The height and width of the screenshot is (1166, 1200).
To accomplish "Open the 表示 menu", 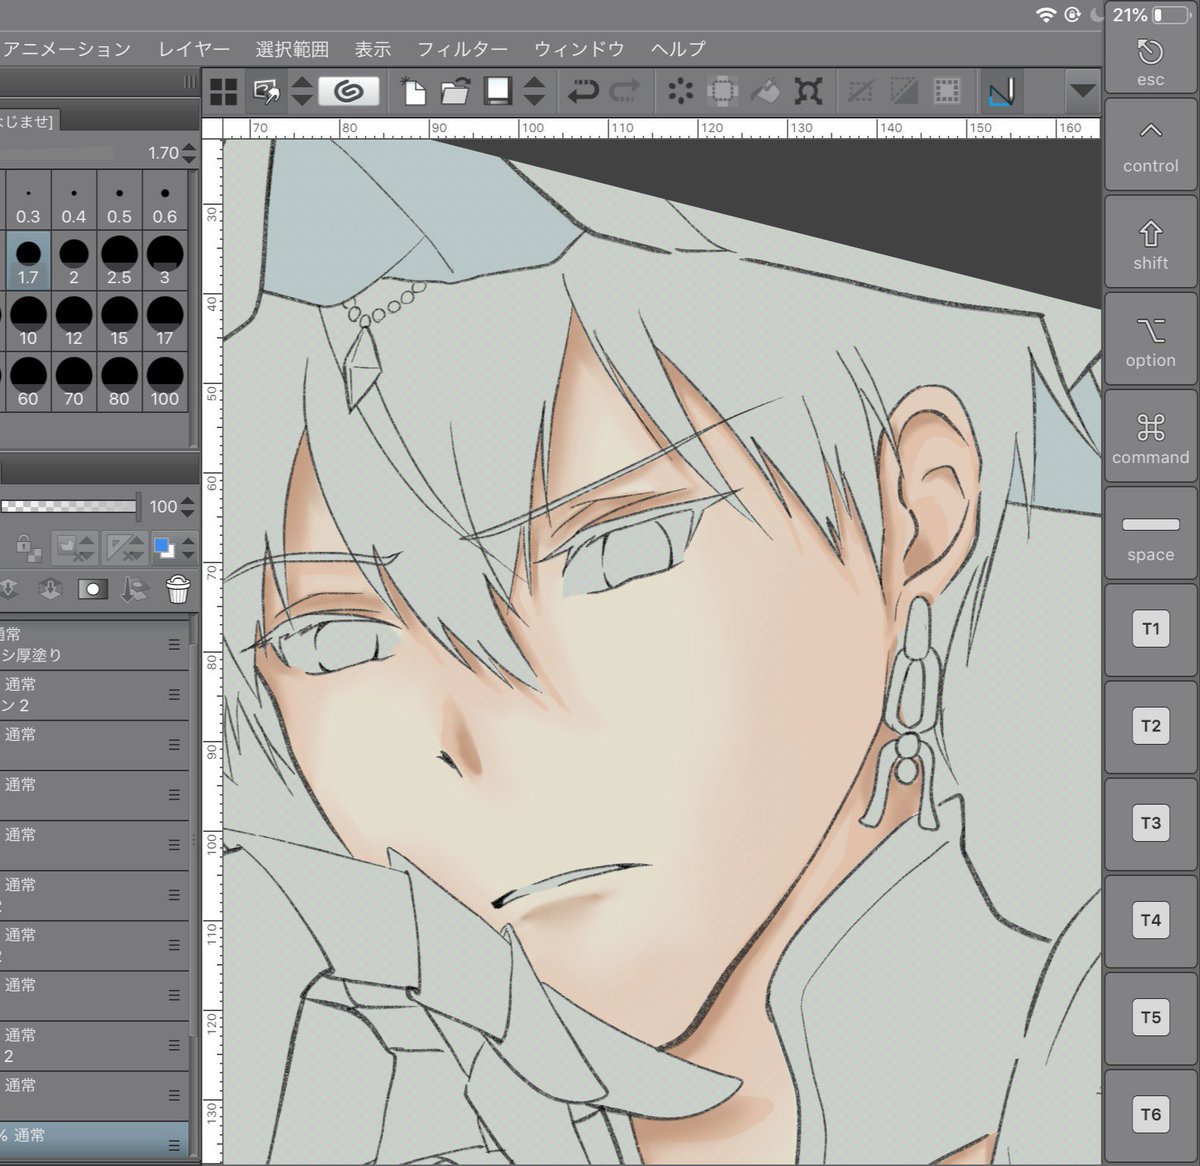I will click(x=373, y=48).
